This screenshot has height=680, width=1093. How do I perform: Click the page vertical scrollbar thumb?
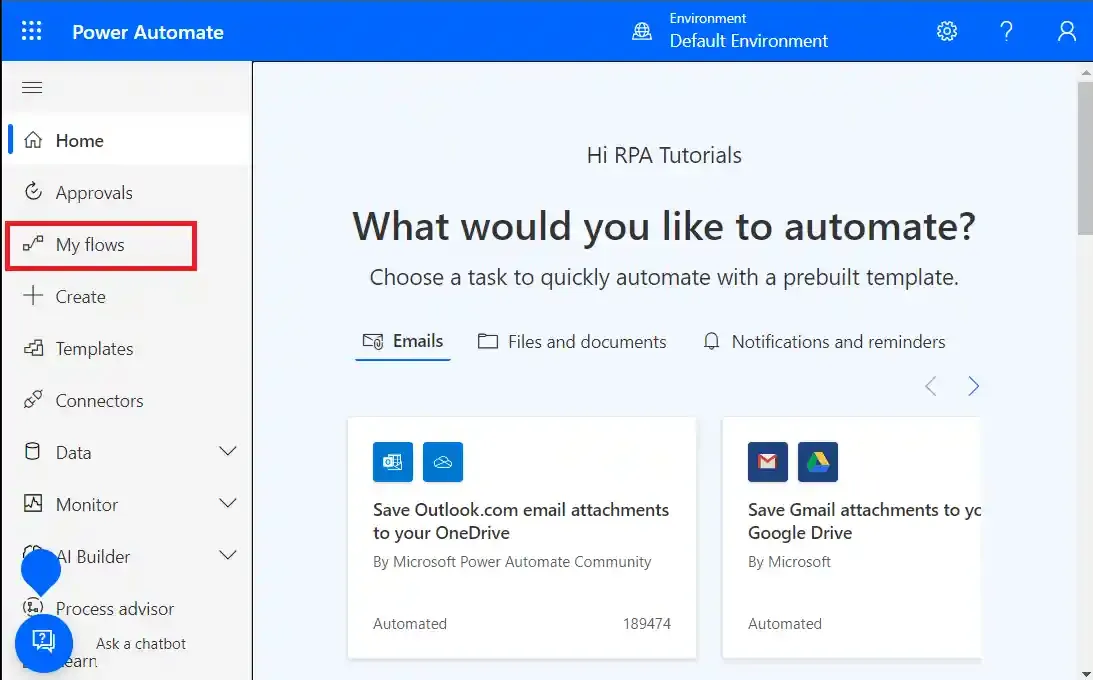click(1085, 157)
